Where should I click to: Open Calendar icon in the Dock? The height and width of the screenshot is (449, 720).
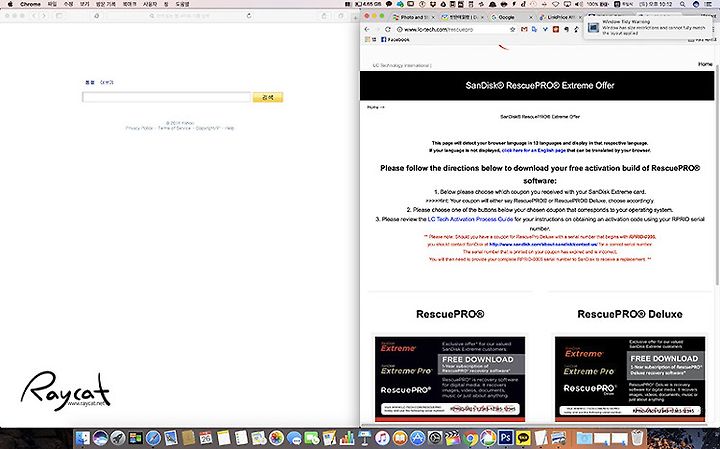(206, 438)
